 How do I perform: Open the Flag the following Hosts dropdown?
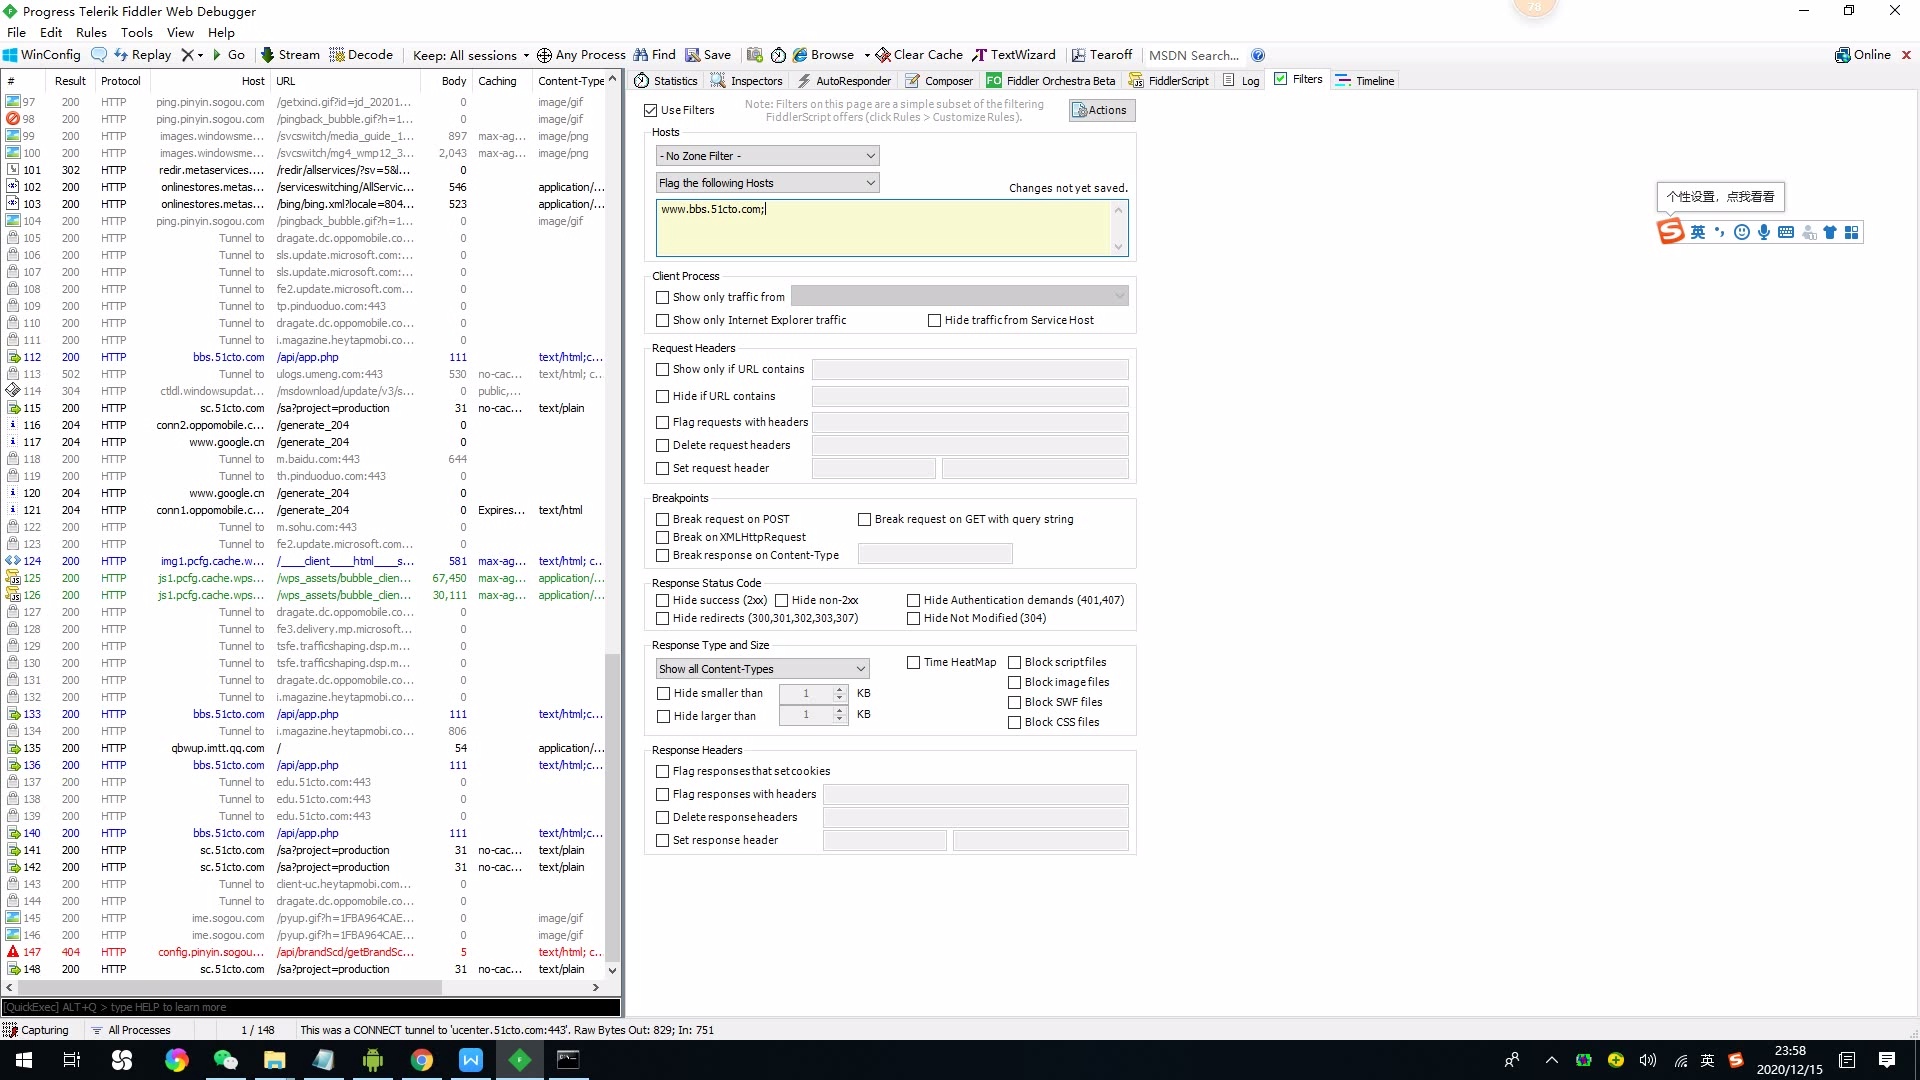point(768,183)
